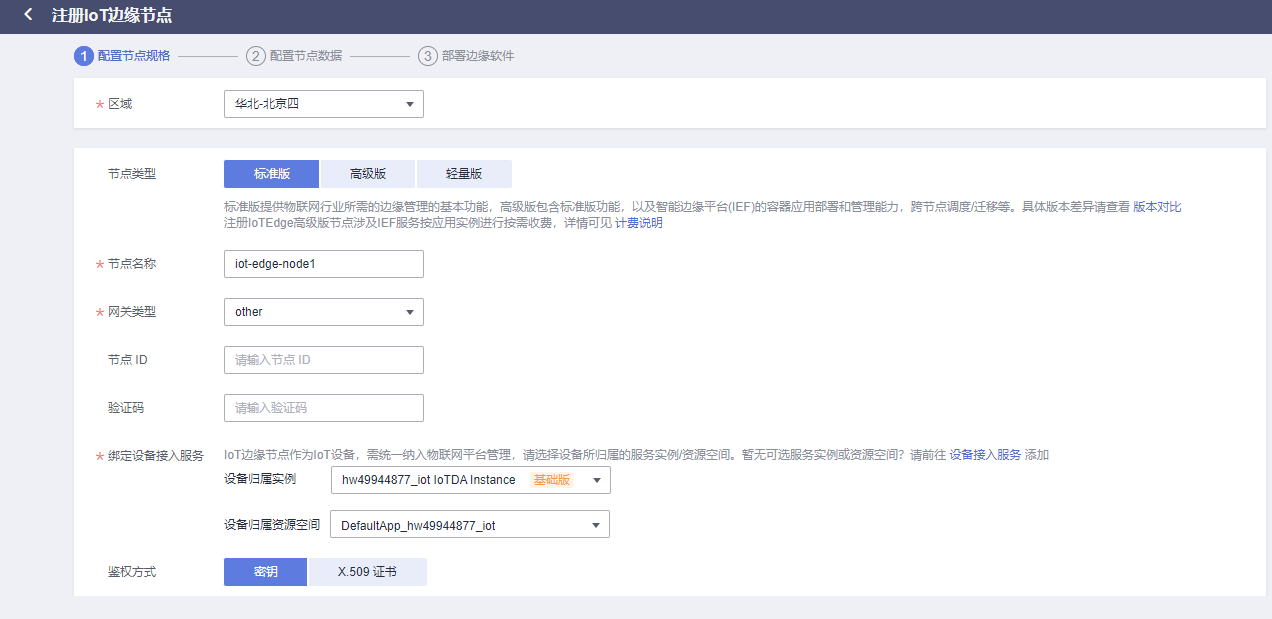
Task: Click the 基础版 badge in instance dropdown
Action: pos(552,480)
